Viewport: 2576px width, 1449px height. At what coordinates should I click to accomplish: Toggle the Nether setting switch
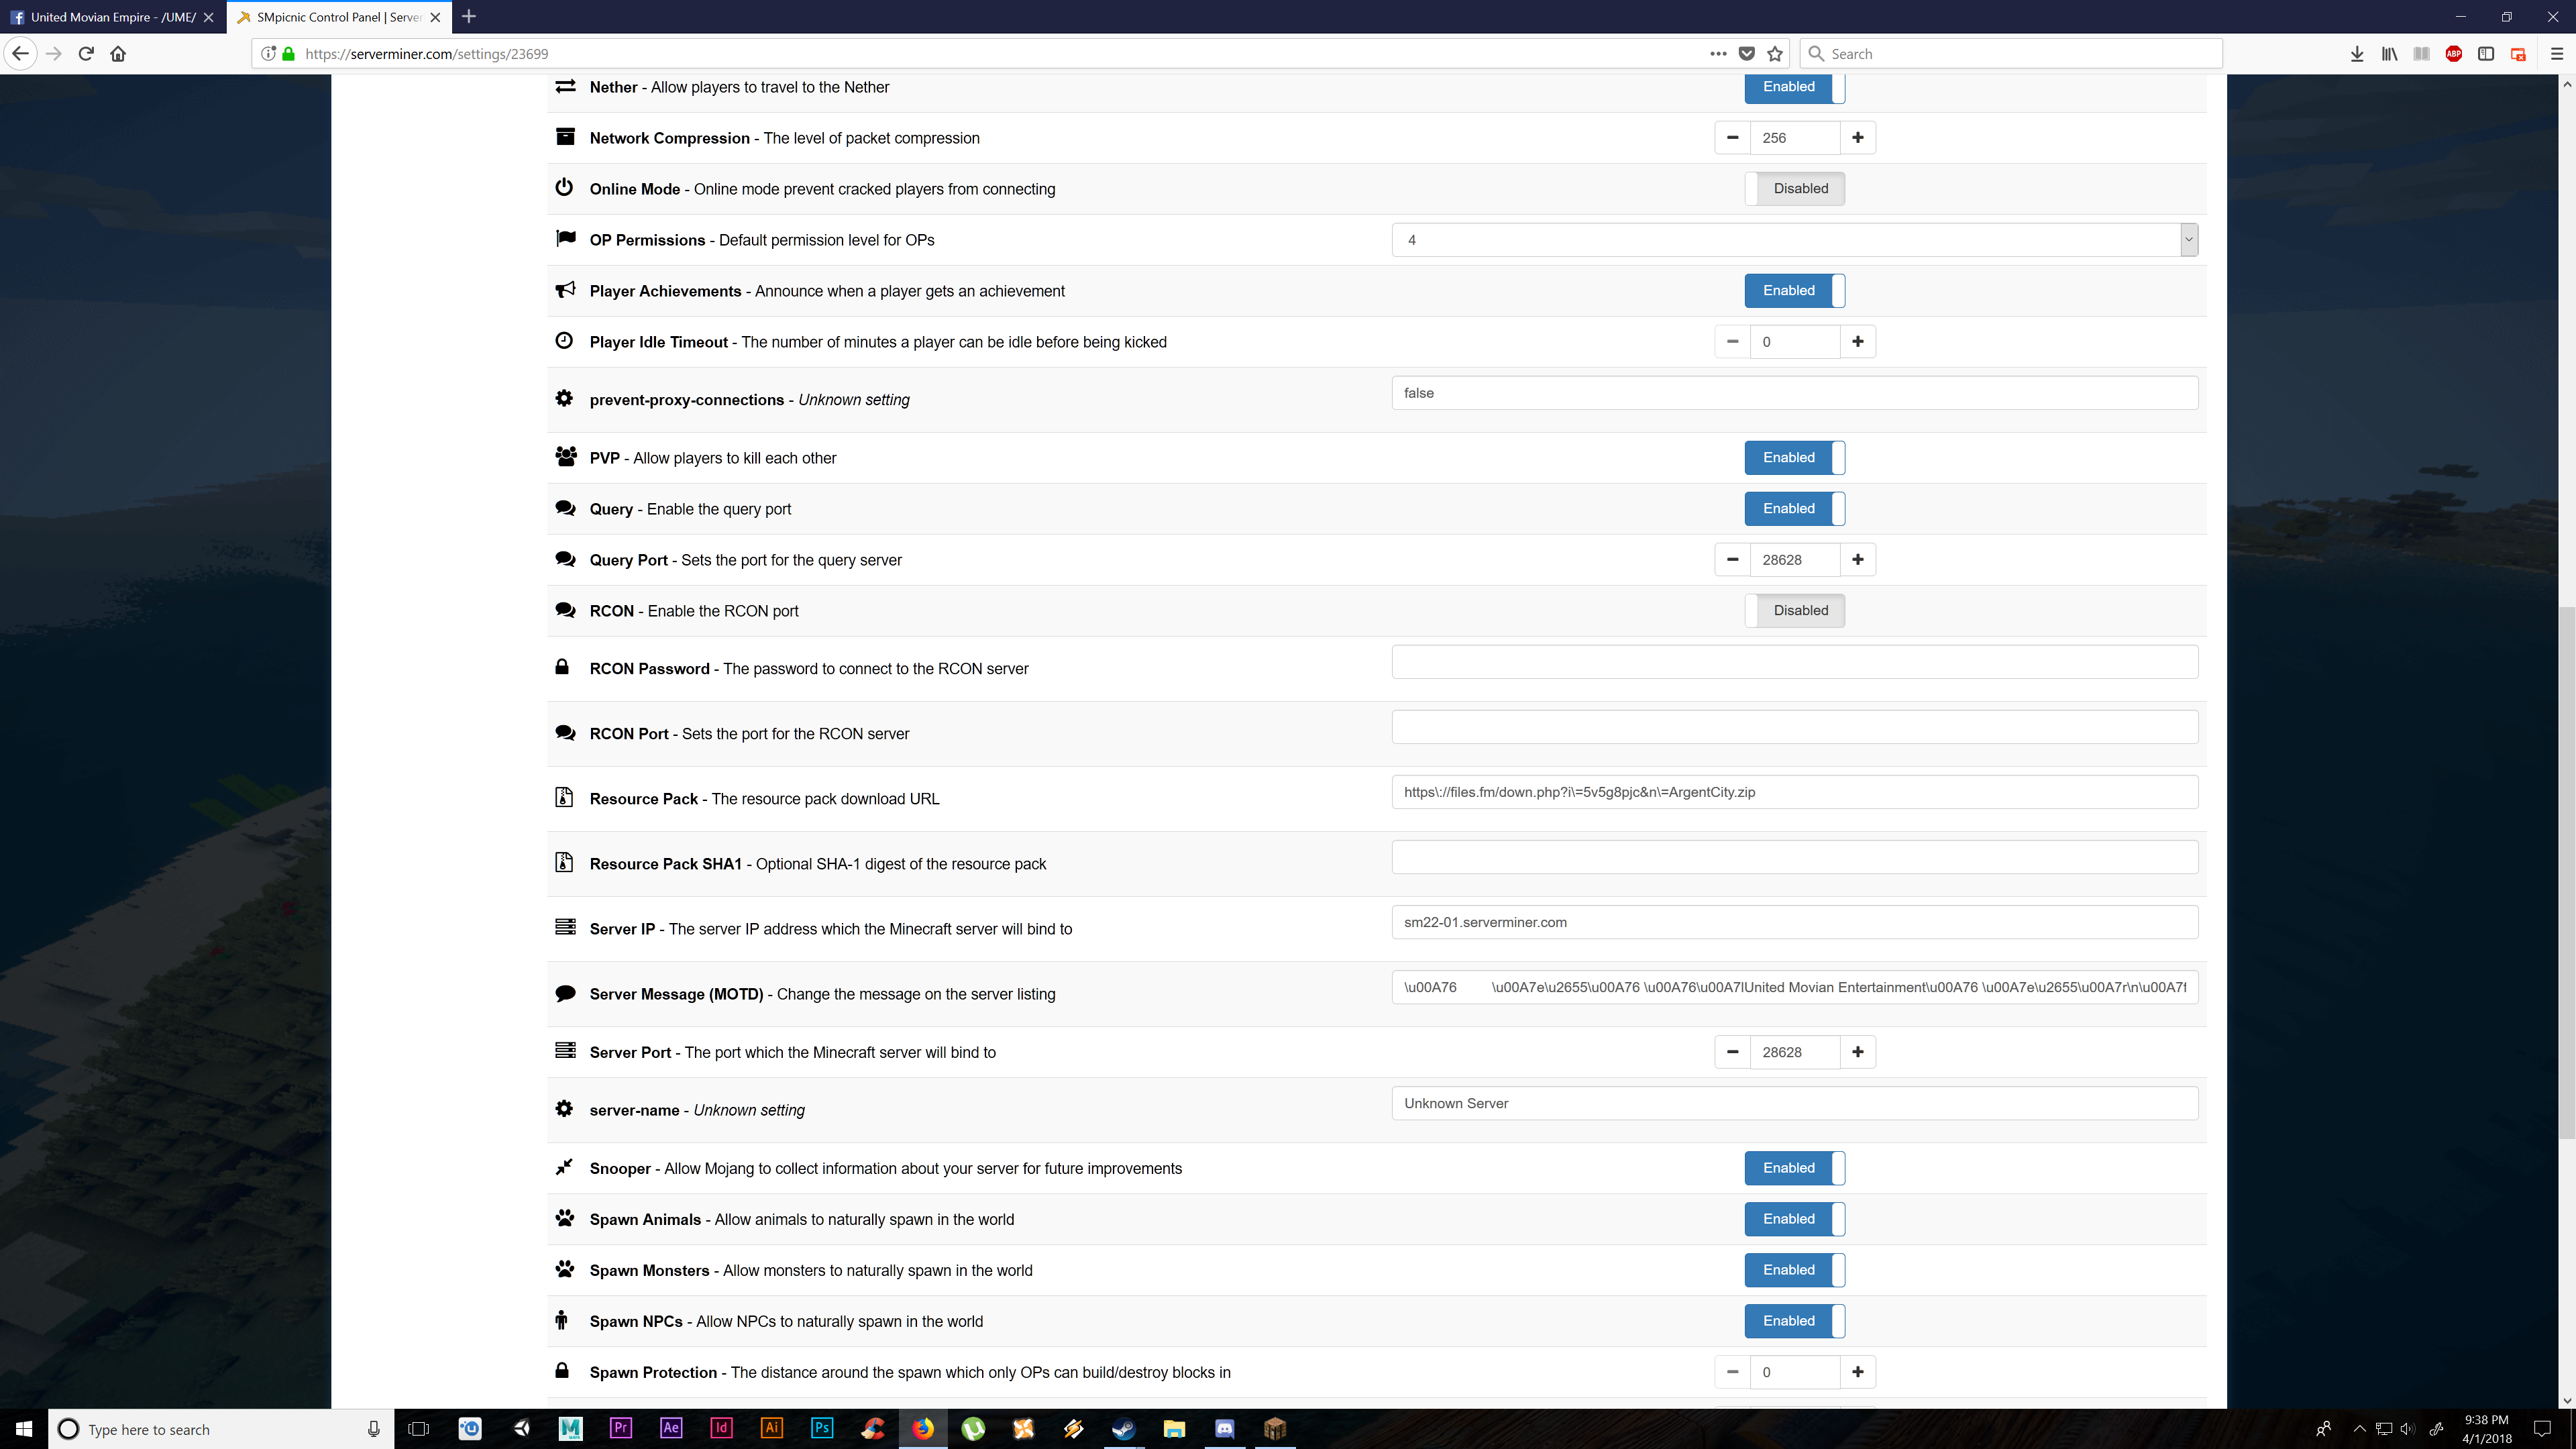1794,87
